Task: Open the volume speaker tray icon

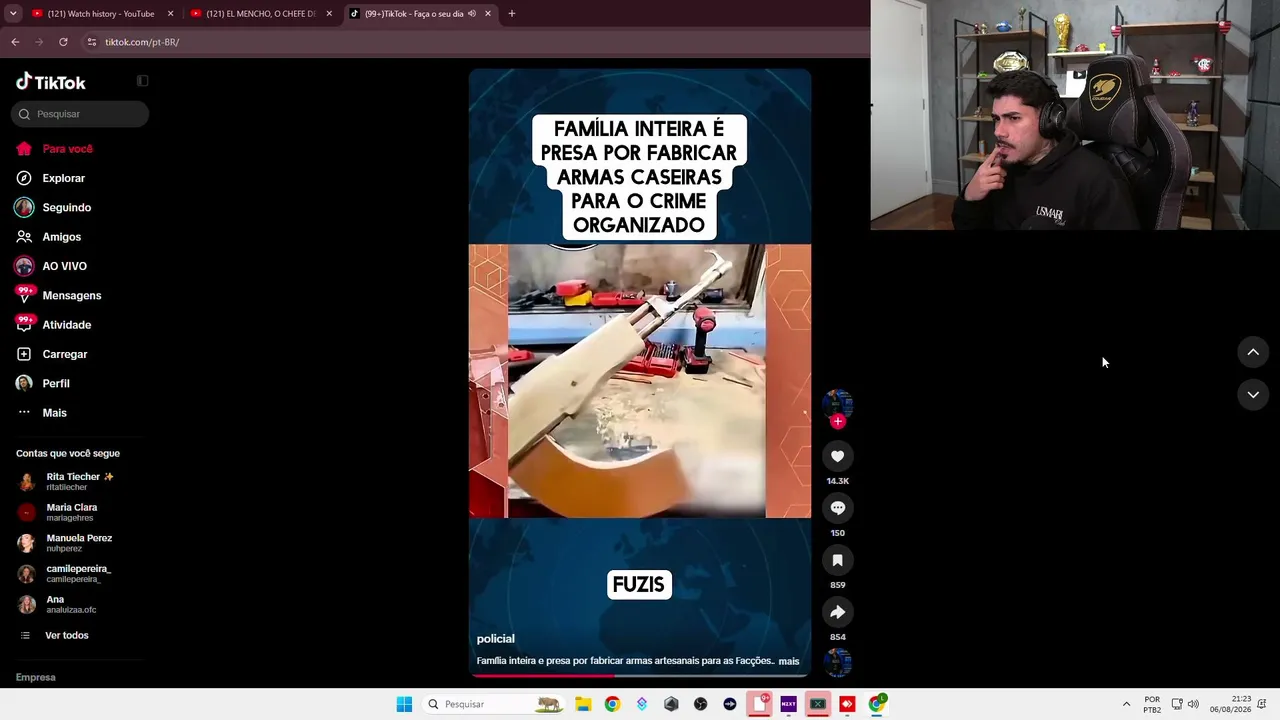Action: 1193,704
